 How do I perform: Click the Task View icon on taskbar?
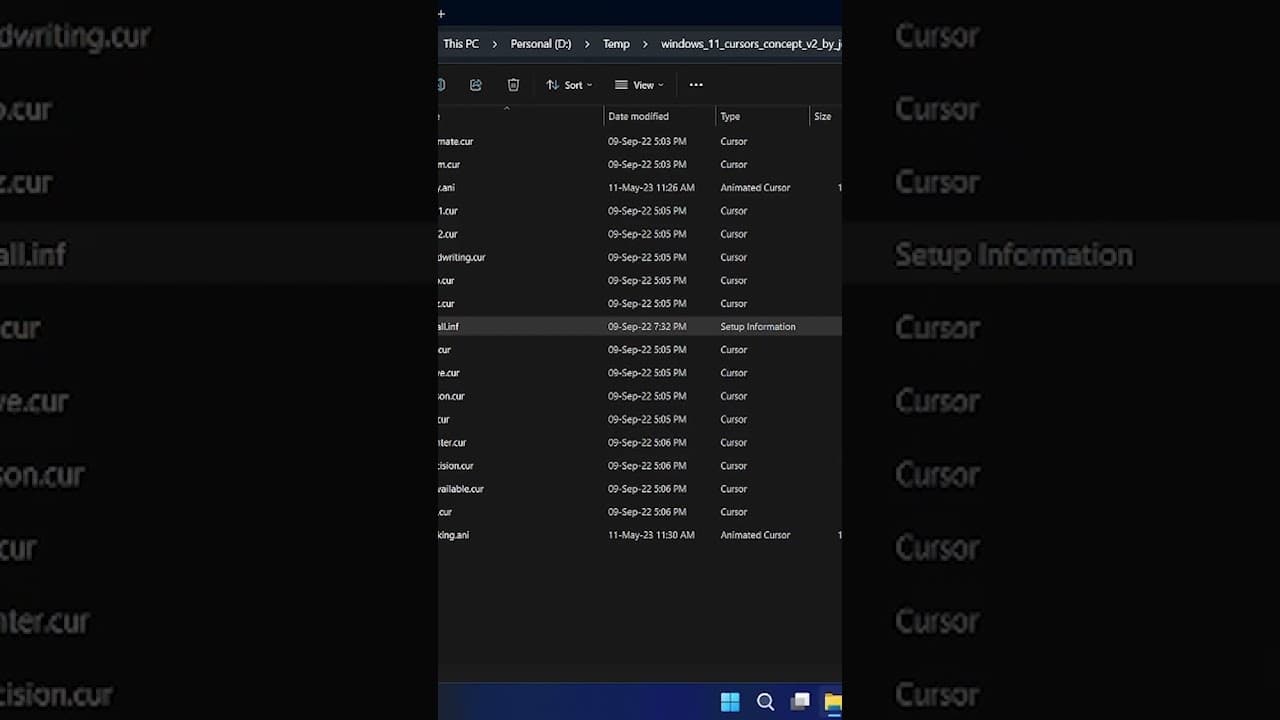(800, 702)
